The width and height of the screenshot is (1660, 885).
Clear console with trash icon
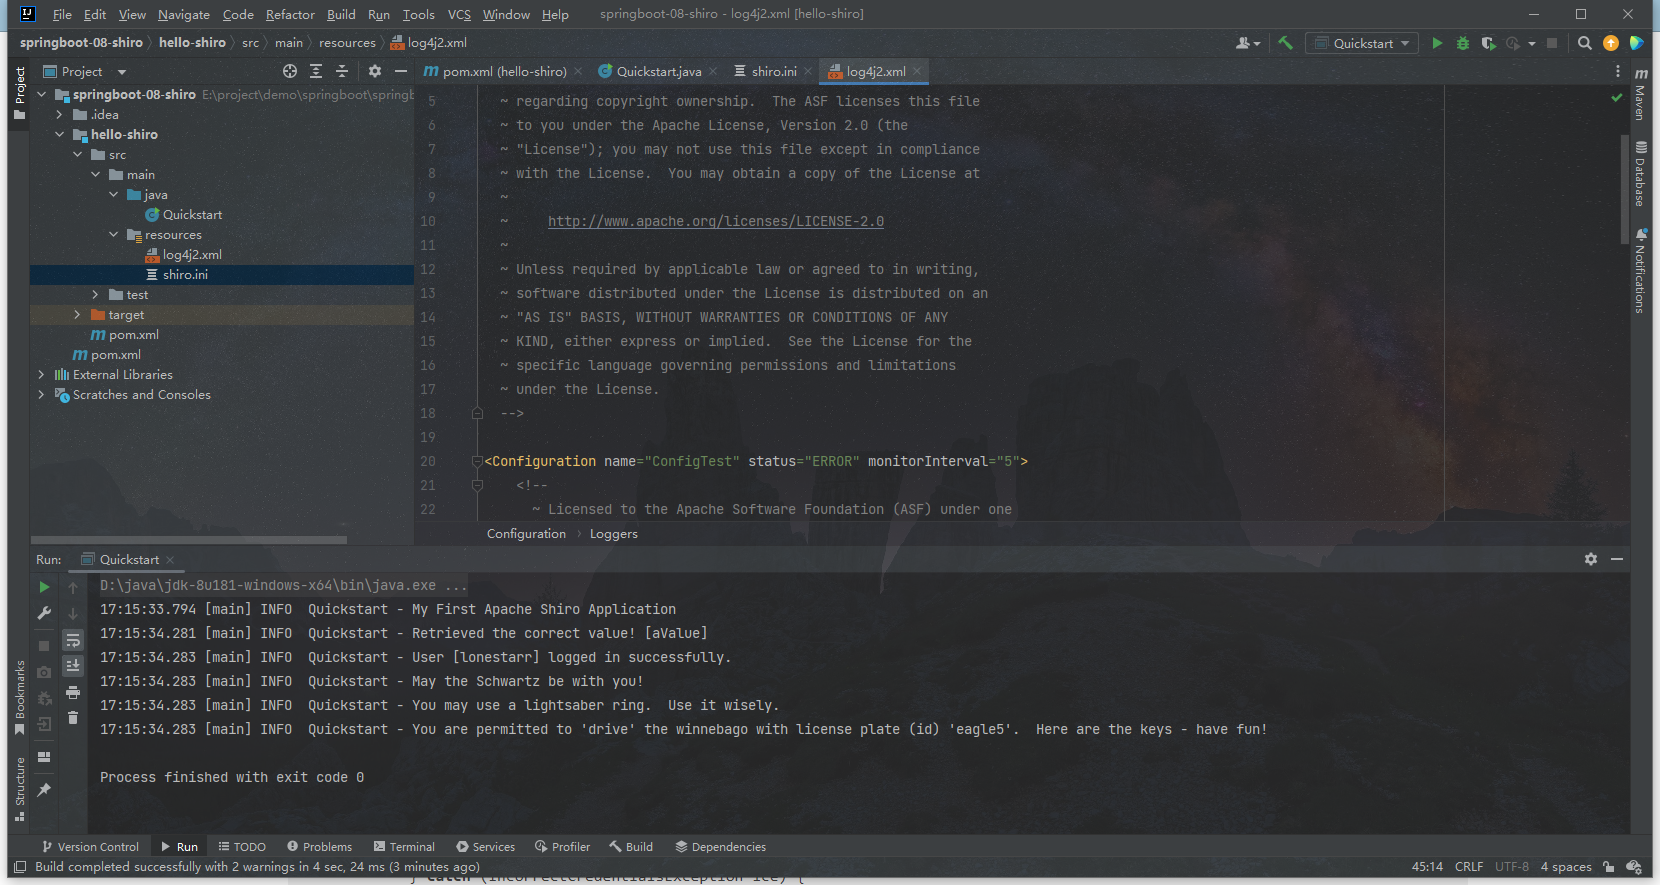pyautogui.click(x=73, y=718)
